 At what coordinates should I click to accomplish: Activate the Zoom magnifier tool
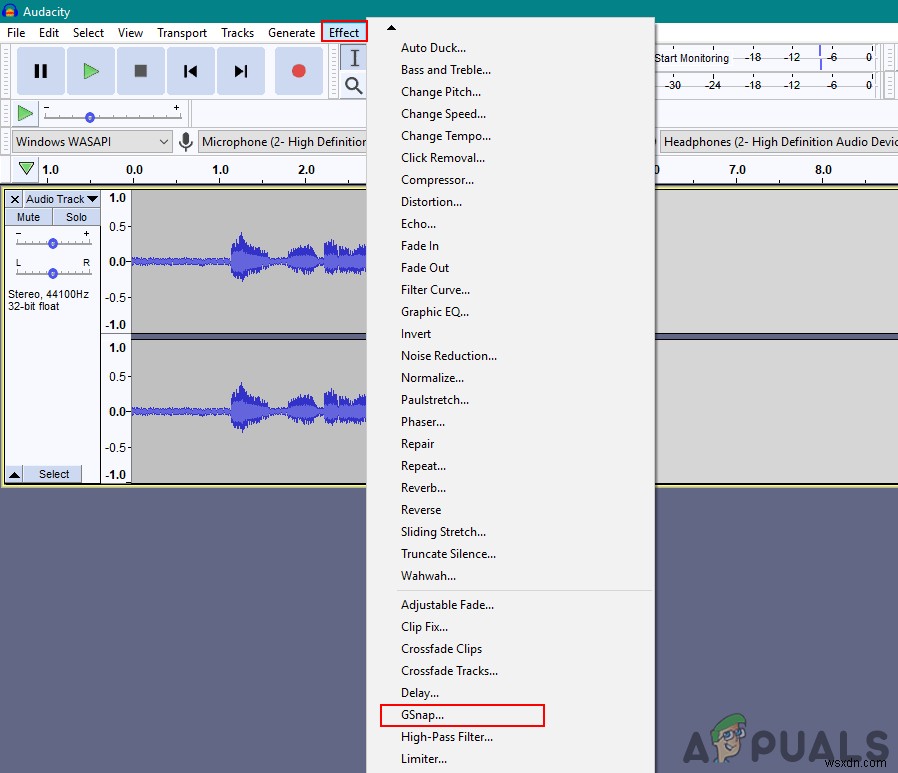coord(352,86)
